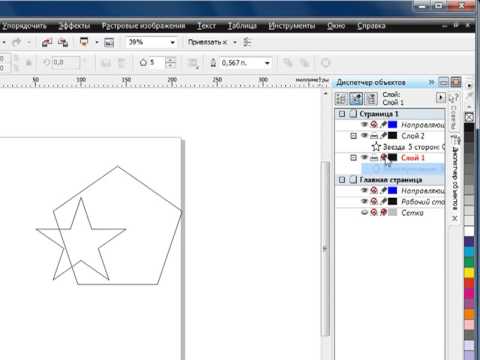Open the Эффекты menu
The height and width of the screenshot is (360, 480).
[x=74, y=26]
